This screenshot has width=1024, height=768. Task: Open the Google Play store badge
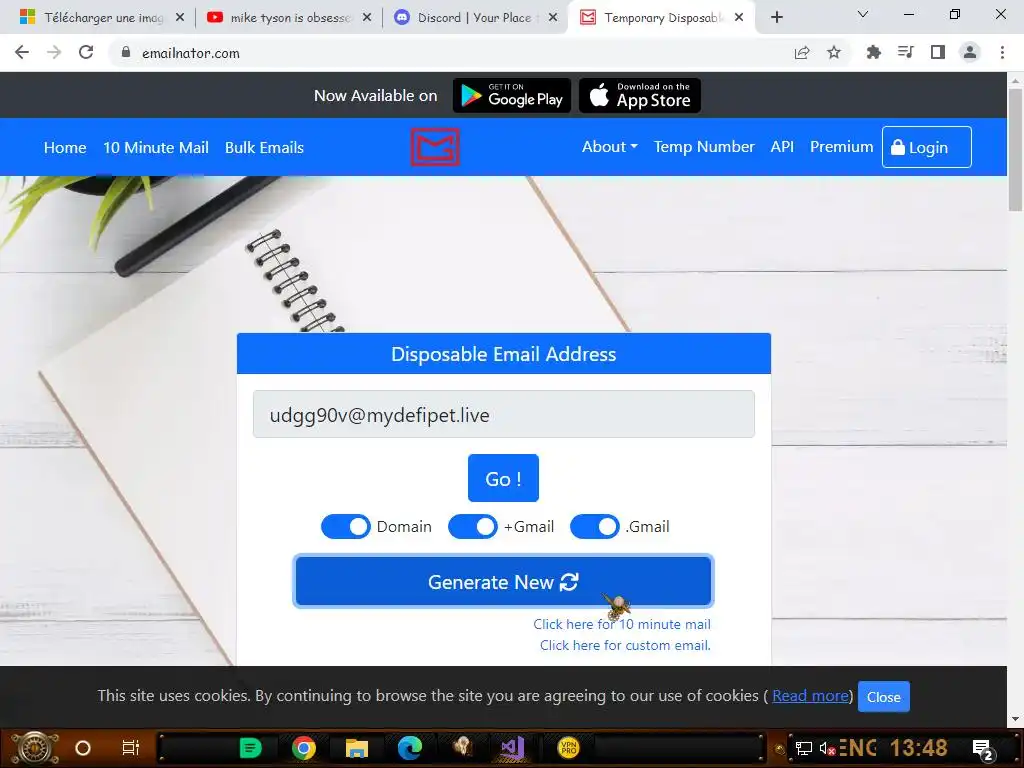512,96
